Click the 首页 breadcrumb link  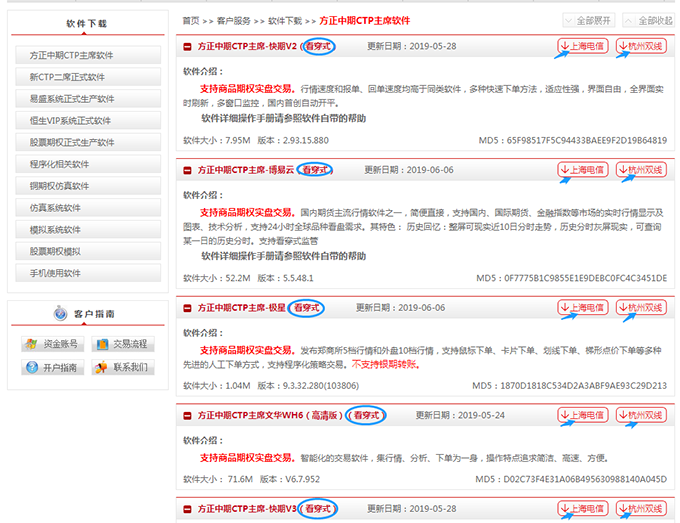coord(190,20)
